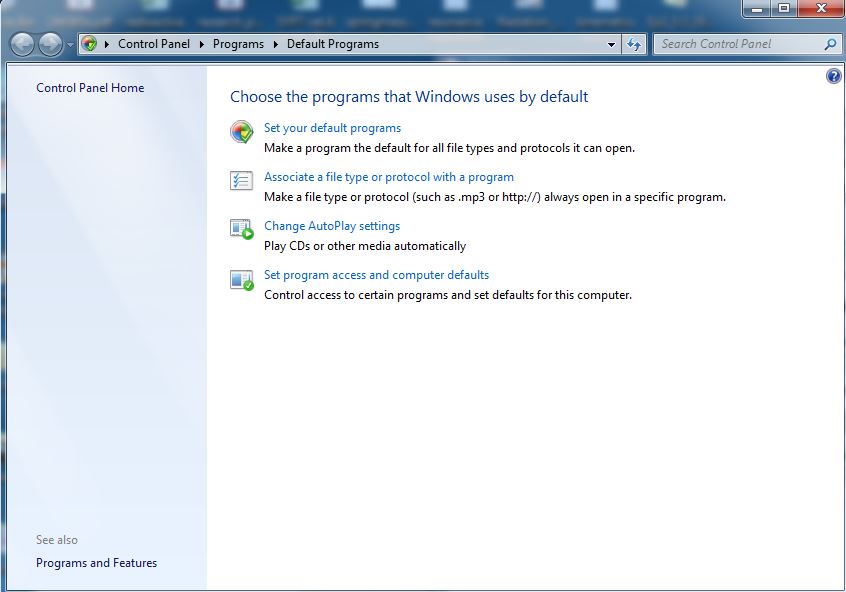846x592 pixels.
Task: Open Set your default programs link
Action: click(x=332, y=128)
